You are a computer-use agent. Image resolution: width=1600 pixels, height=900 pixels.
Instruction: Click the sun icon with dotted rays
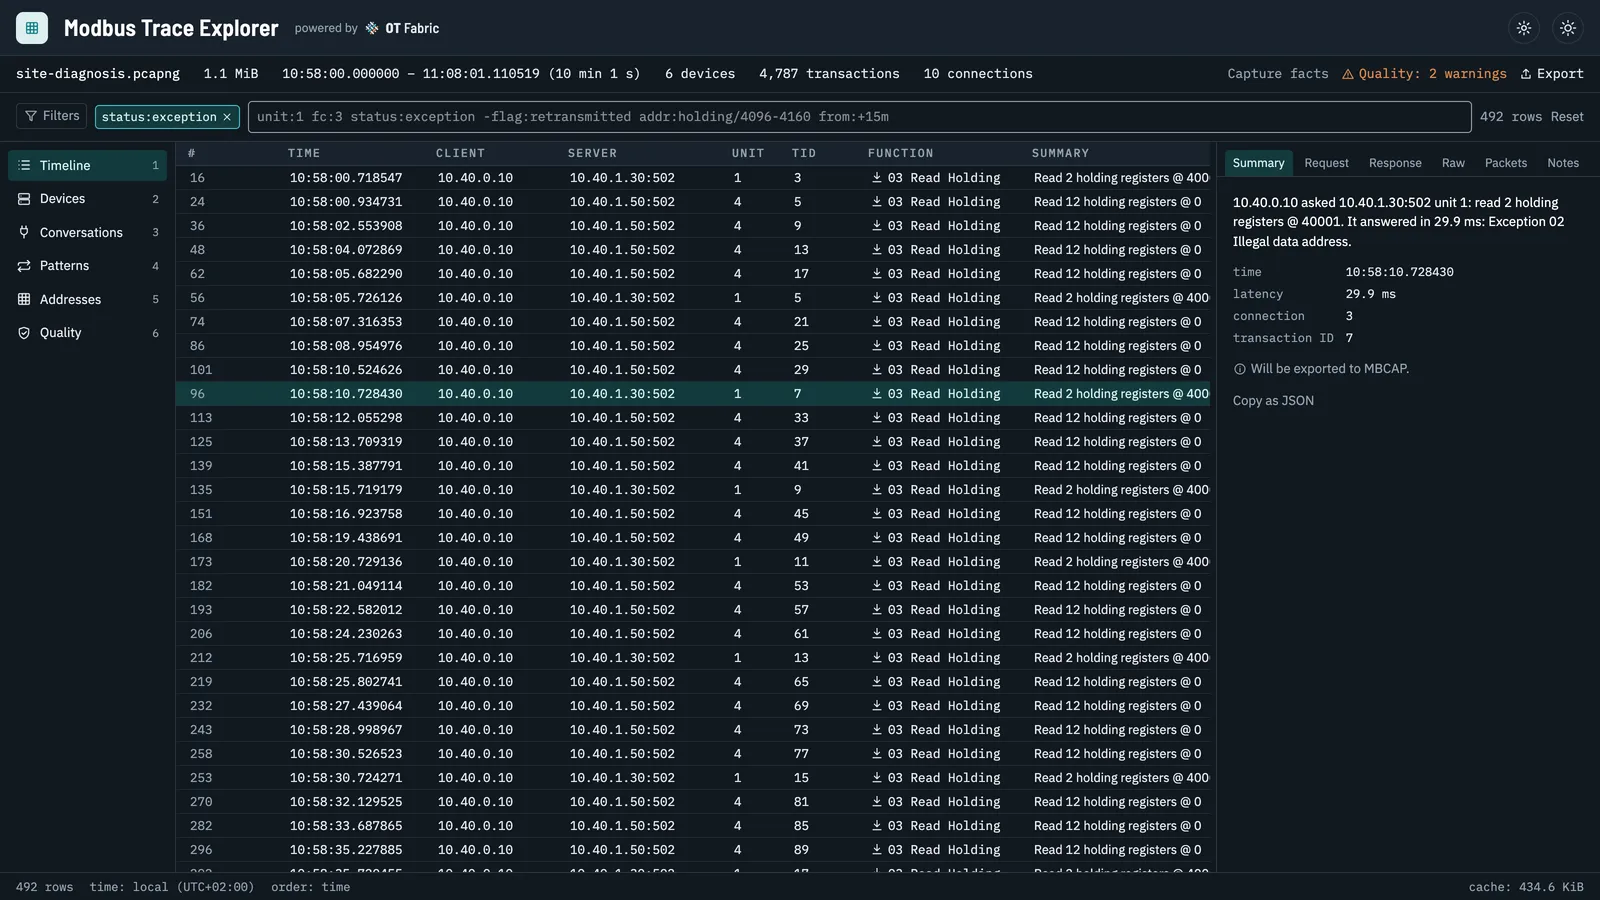tap(1524, 28)
